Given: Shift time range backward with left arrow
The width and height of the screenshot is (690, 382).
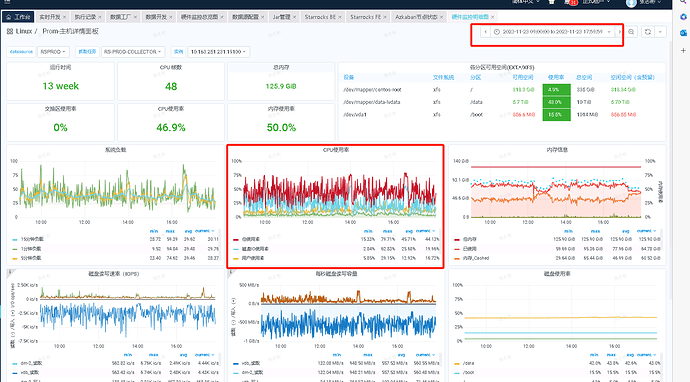Looking at the screenshot, I should pos(485,32).
